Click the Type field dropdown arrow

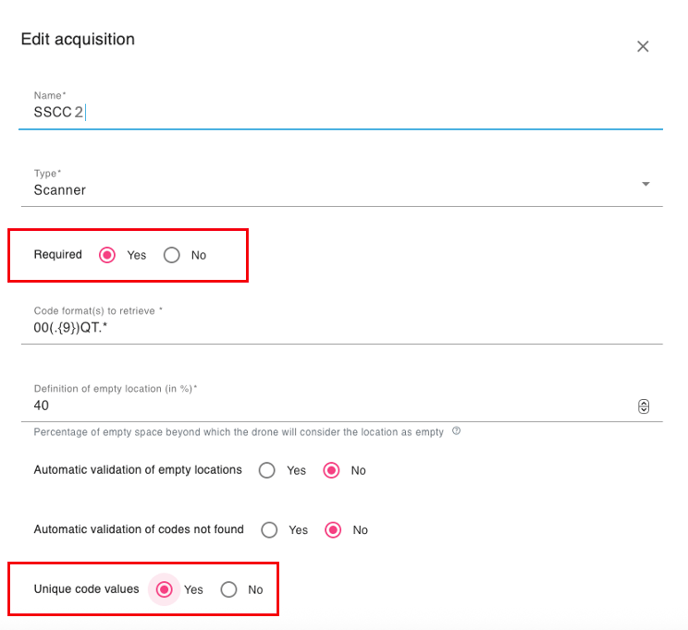point(645,184)
